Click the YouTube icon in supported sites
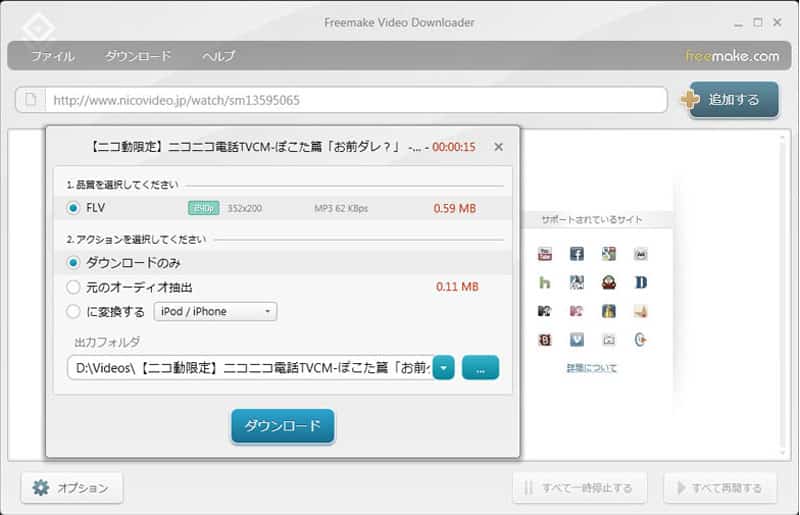The image size is (800, 515). [x=544, y=254]
